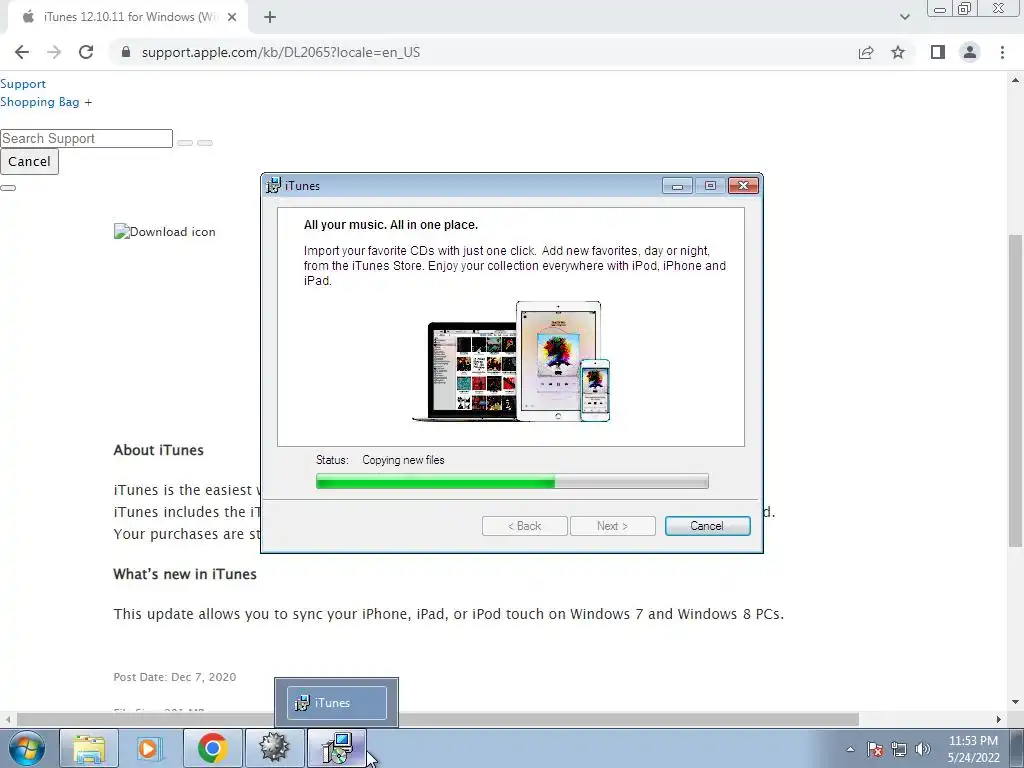
Task: Bookmark the page with the star icon
Action: [898, 52]
